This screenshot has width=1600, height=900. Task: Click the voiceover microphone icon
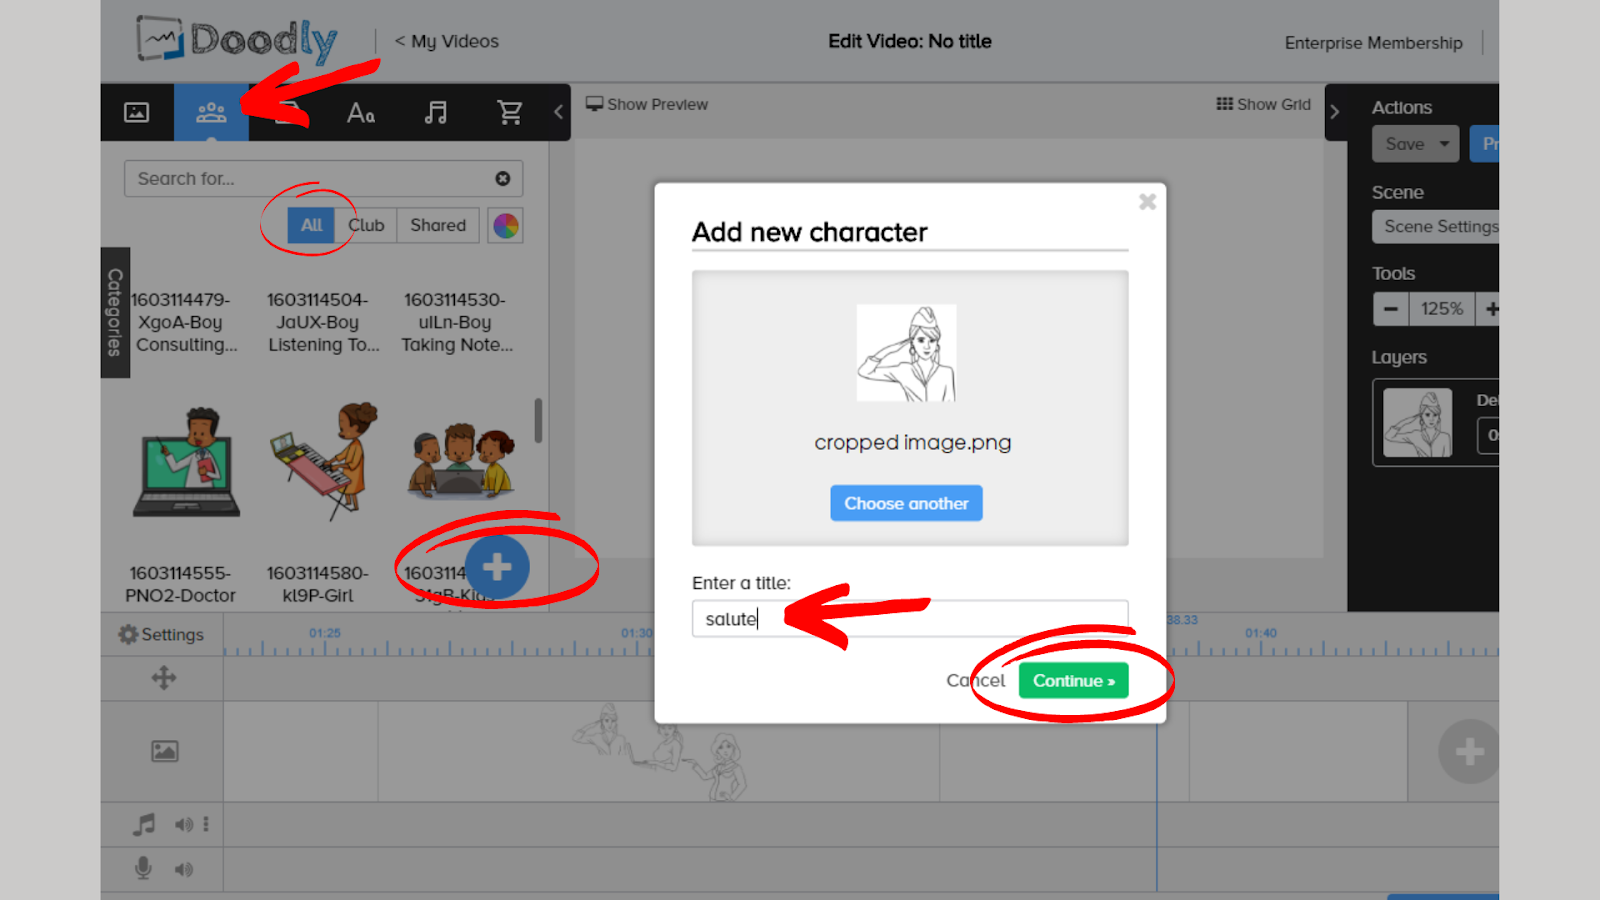pos(143,869)
